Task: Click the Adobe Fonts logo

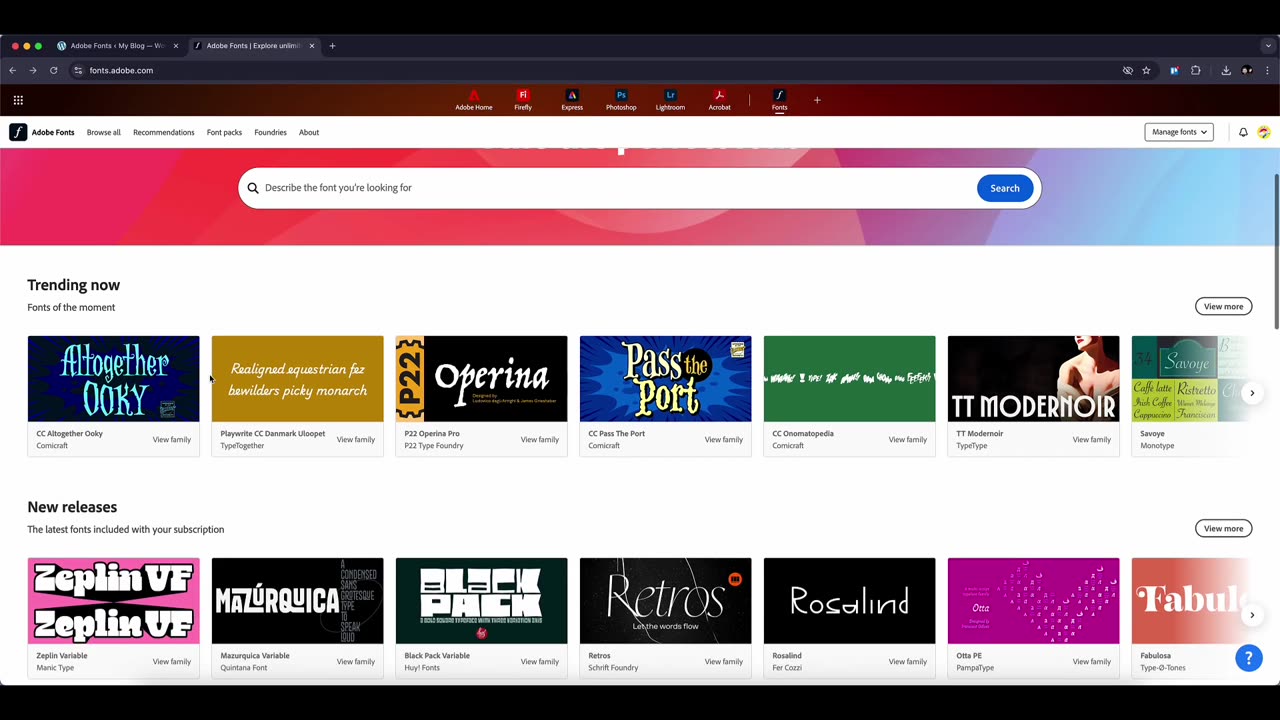Action: click(x=42, y=132)
